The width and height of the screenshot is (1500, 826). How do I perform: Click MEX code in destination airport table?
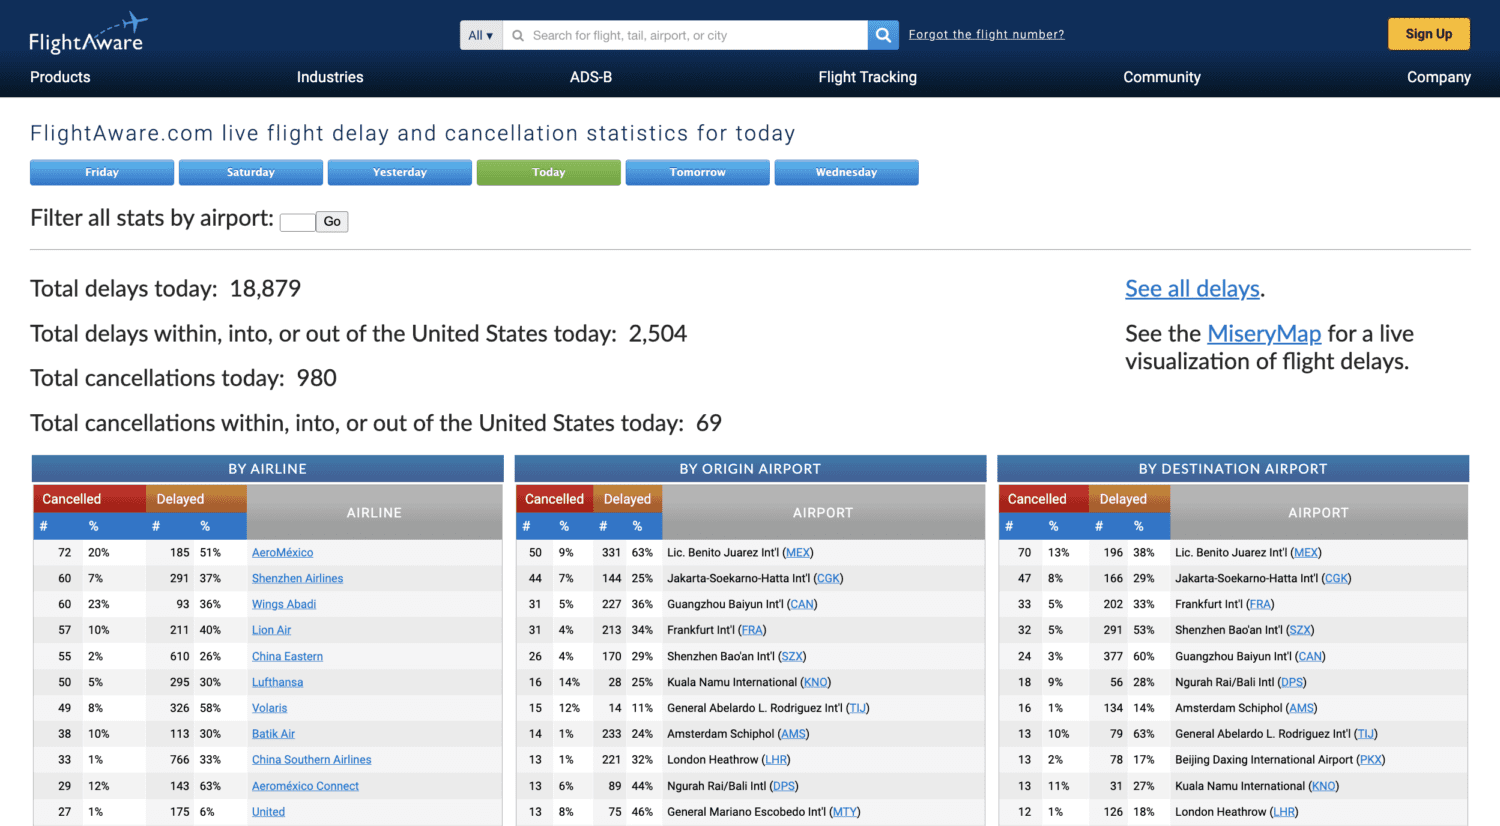[x=1306, y=553]
